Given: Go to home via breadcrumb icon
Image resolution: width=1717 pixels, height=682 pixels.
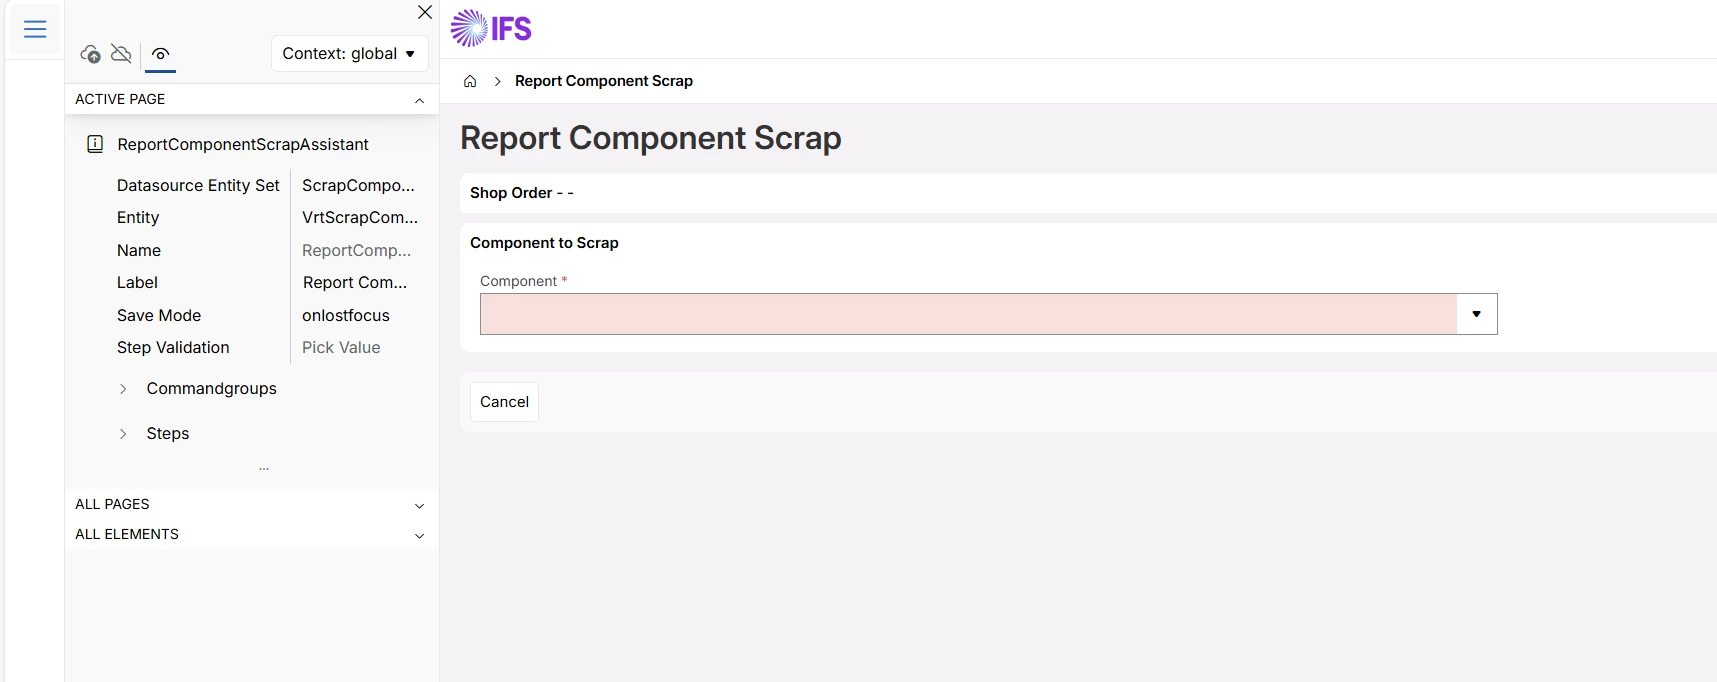Looking at the screenshot, I should (x=470, y=81).
